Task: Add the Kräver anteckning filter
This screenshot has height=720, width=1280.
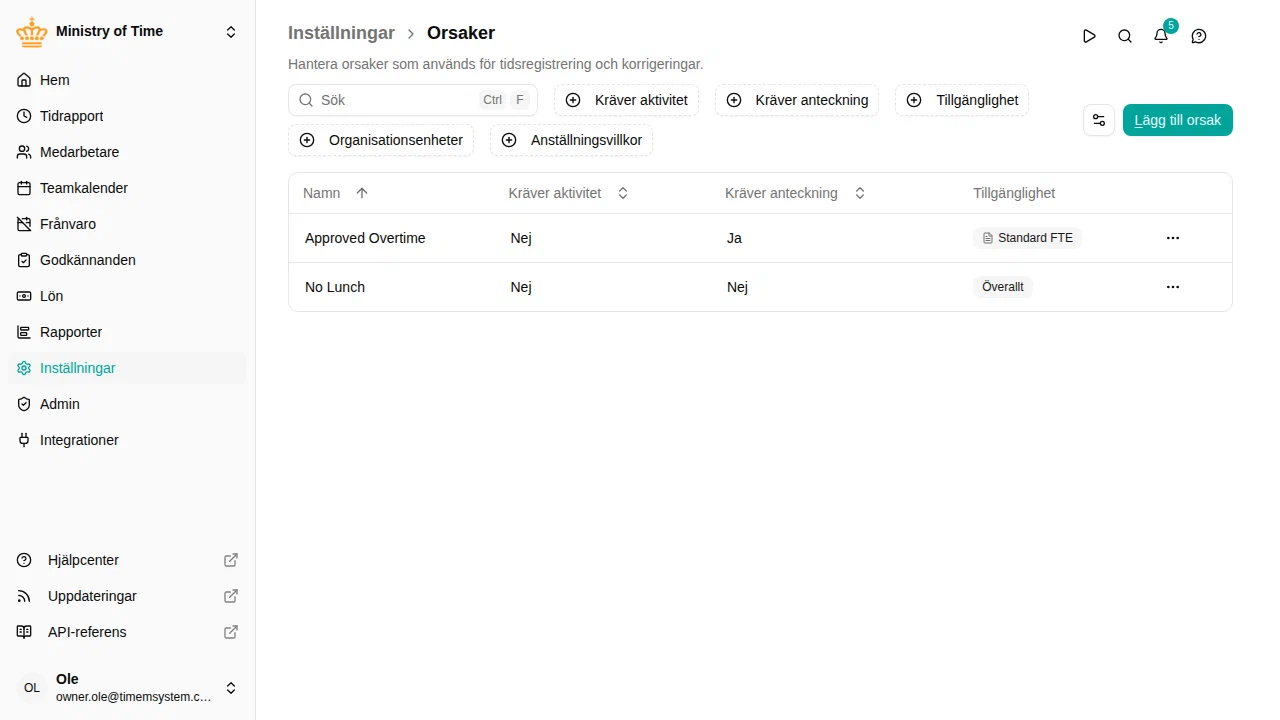Action: click(x=797, y=100)
